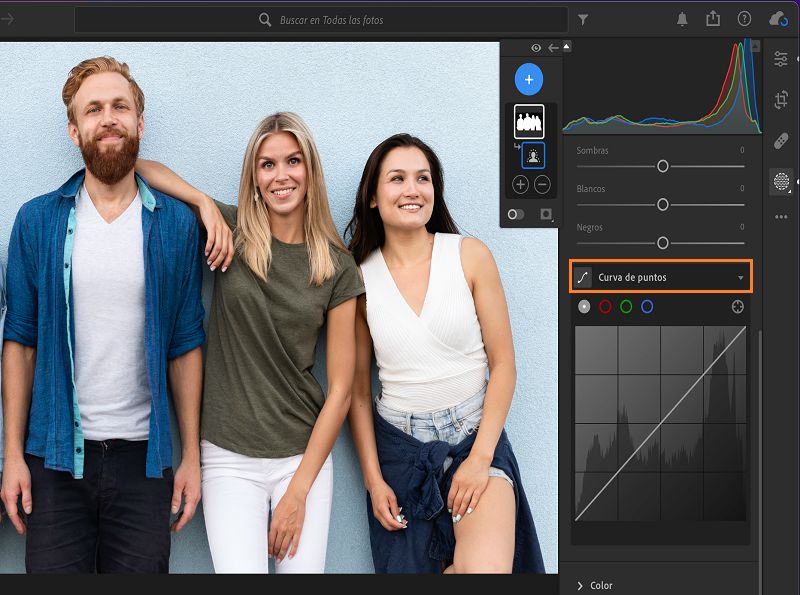Select the blue channel curve circle
This screenshot has width=800, height=595.
pos(647,307)
